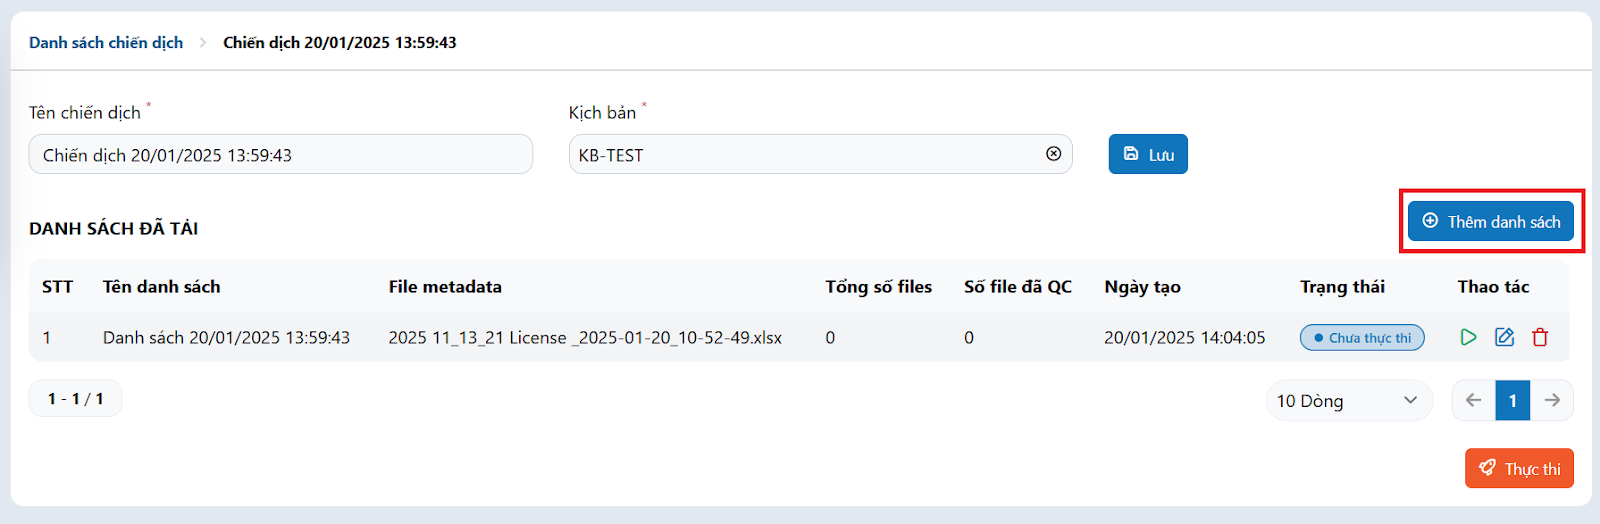
Task: Click the Chưa thực thi status badge
Action: [x=1362, y=338]
